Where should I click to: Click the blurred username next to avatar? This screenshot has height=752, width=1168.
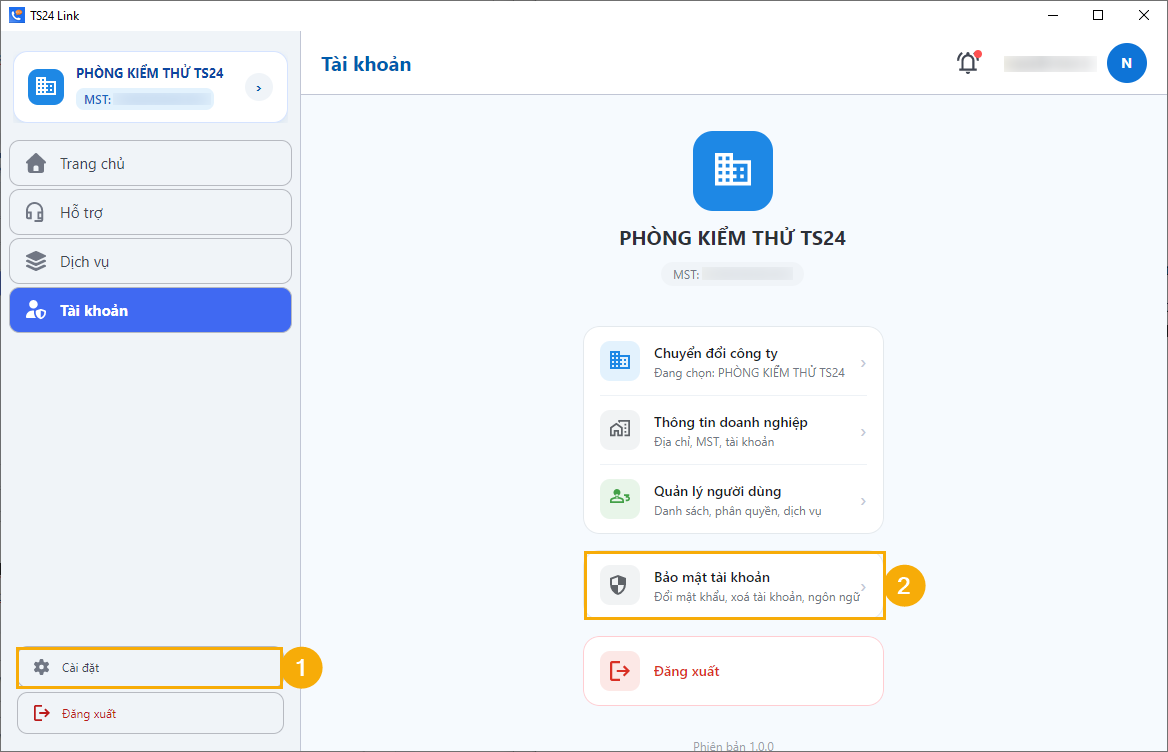[1050, 63]
